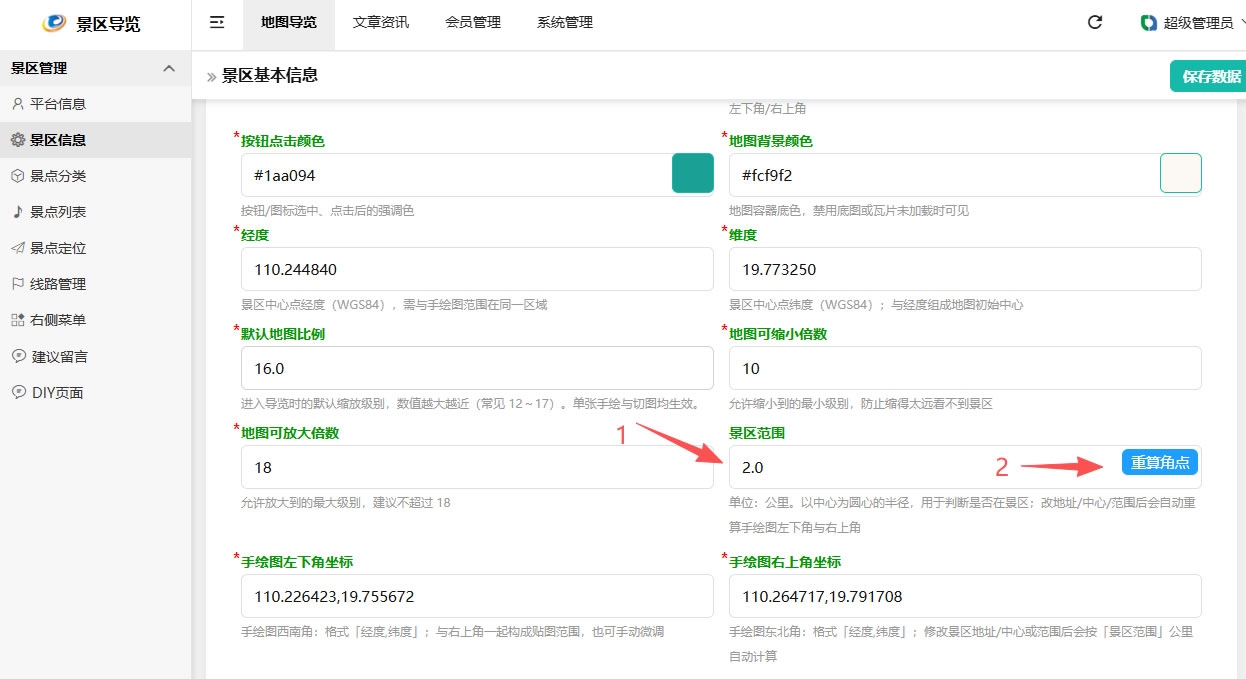The width and height of the screenshot is (1246, 679).
Task: Click the 默认地图比例 input field
Action: tap(477, 368)
